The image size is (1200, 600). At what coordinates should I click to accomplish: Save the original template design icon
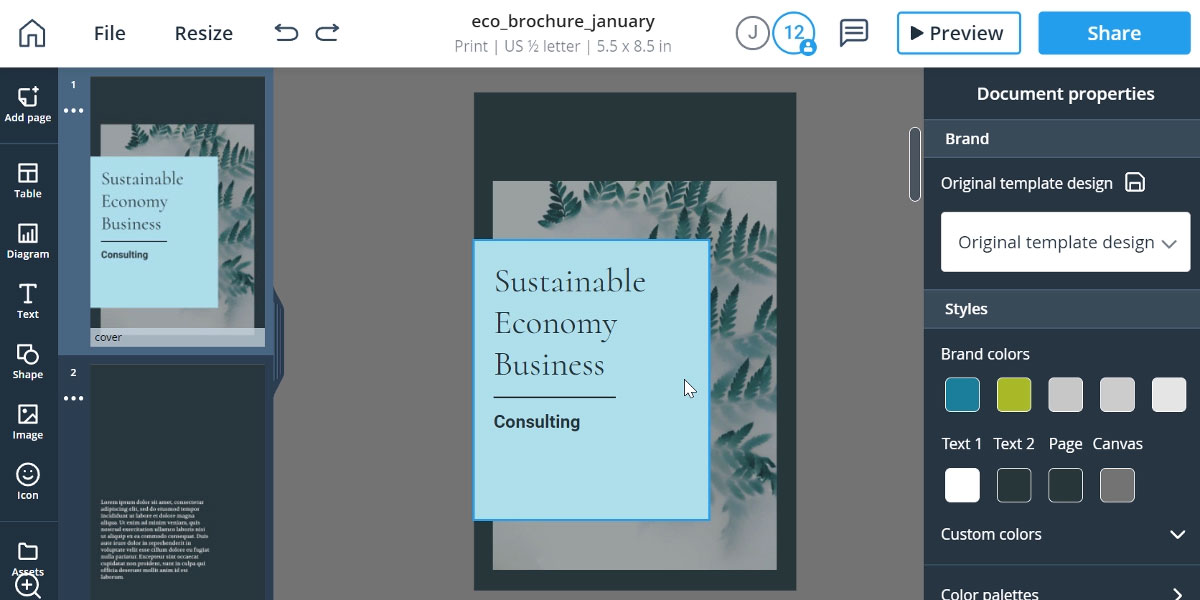pos(1135,183)
